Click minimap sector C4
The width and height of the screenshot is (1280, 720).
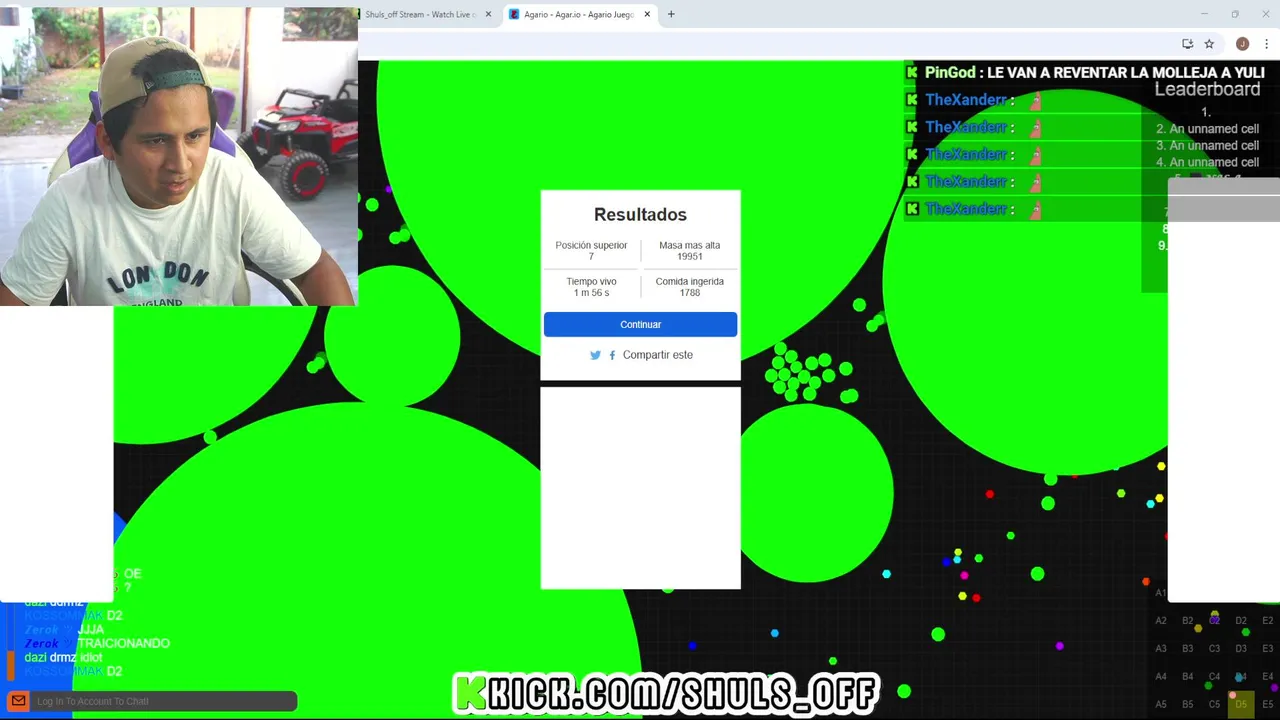1214,676
